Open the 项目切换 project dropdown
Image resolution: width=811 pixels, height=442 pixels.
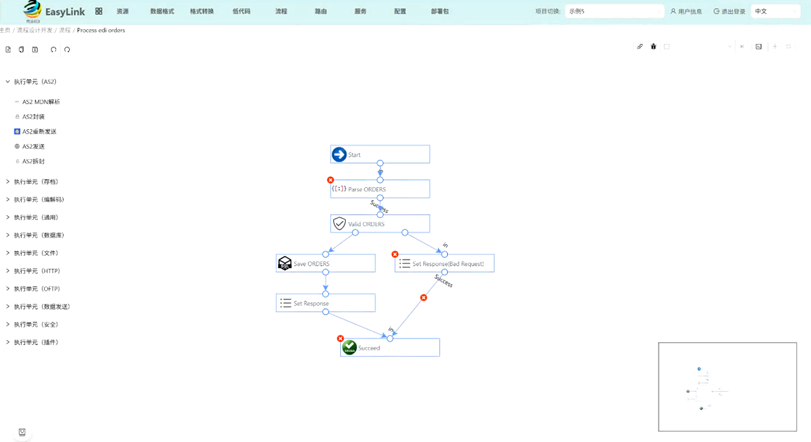coord(613,11)
